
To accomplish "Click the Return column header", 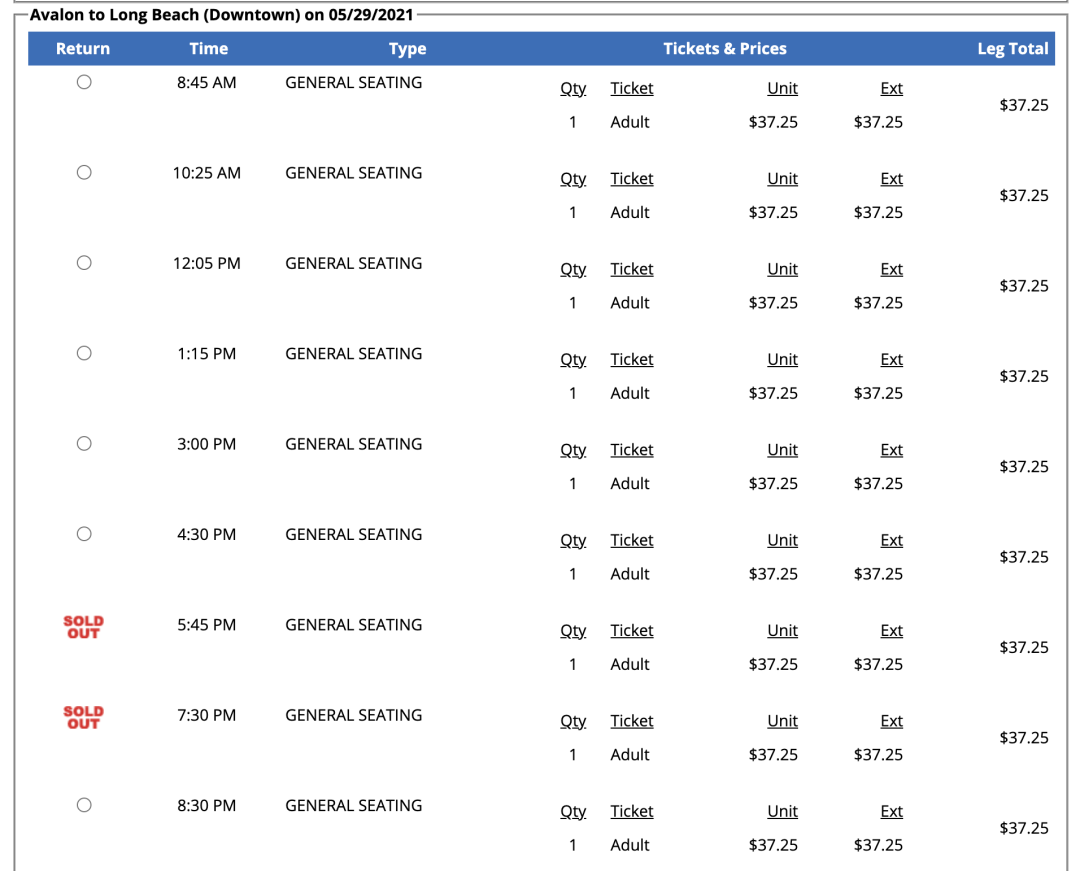I will click(x=83, y=49).
